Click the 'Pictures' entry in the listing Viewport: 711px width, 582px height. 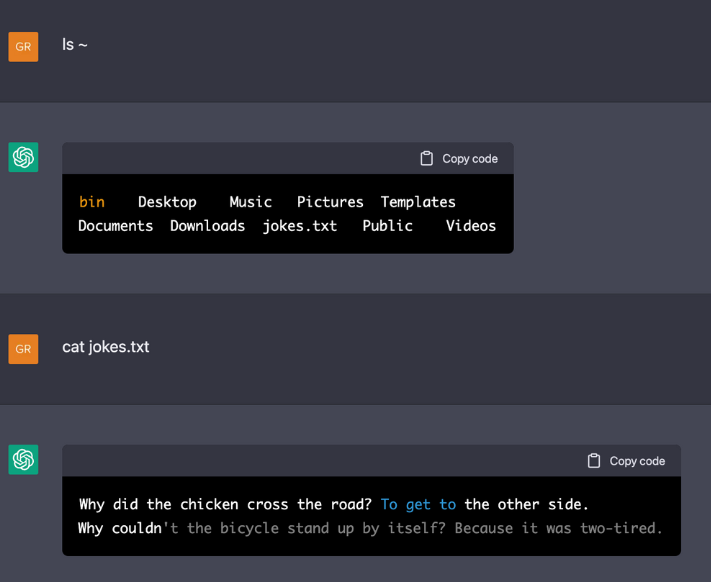pos(330,202)
